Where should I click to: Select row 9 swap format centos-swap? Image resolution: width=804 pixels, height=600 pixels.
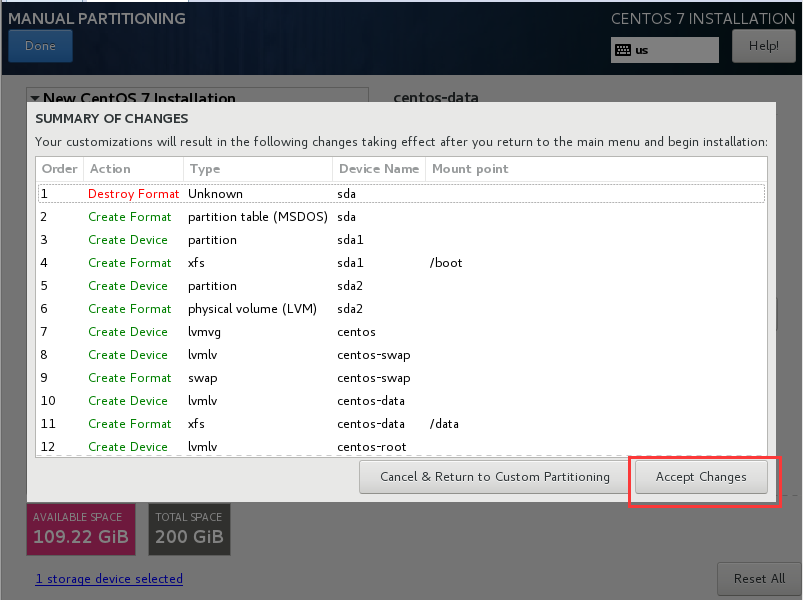[401, 378]
